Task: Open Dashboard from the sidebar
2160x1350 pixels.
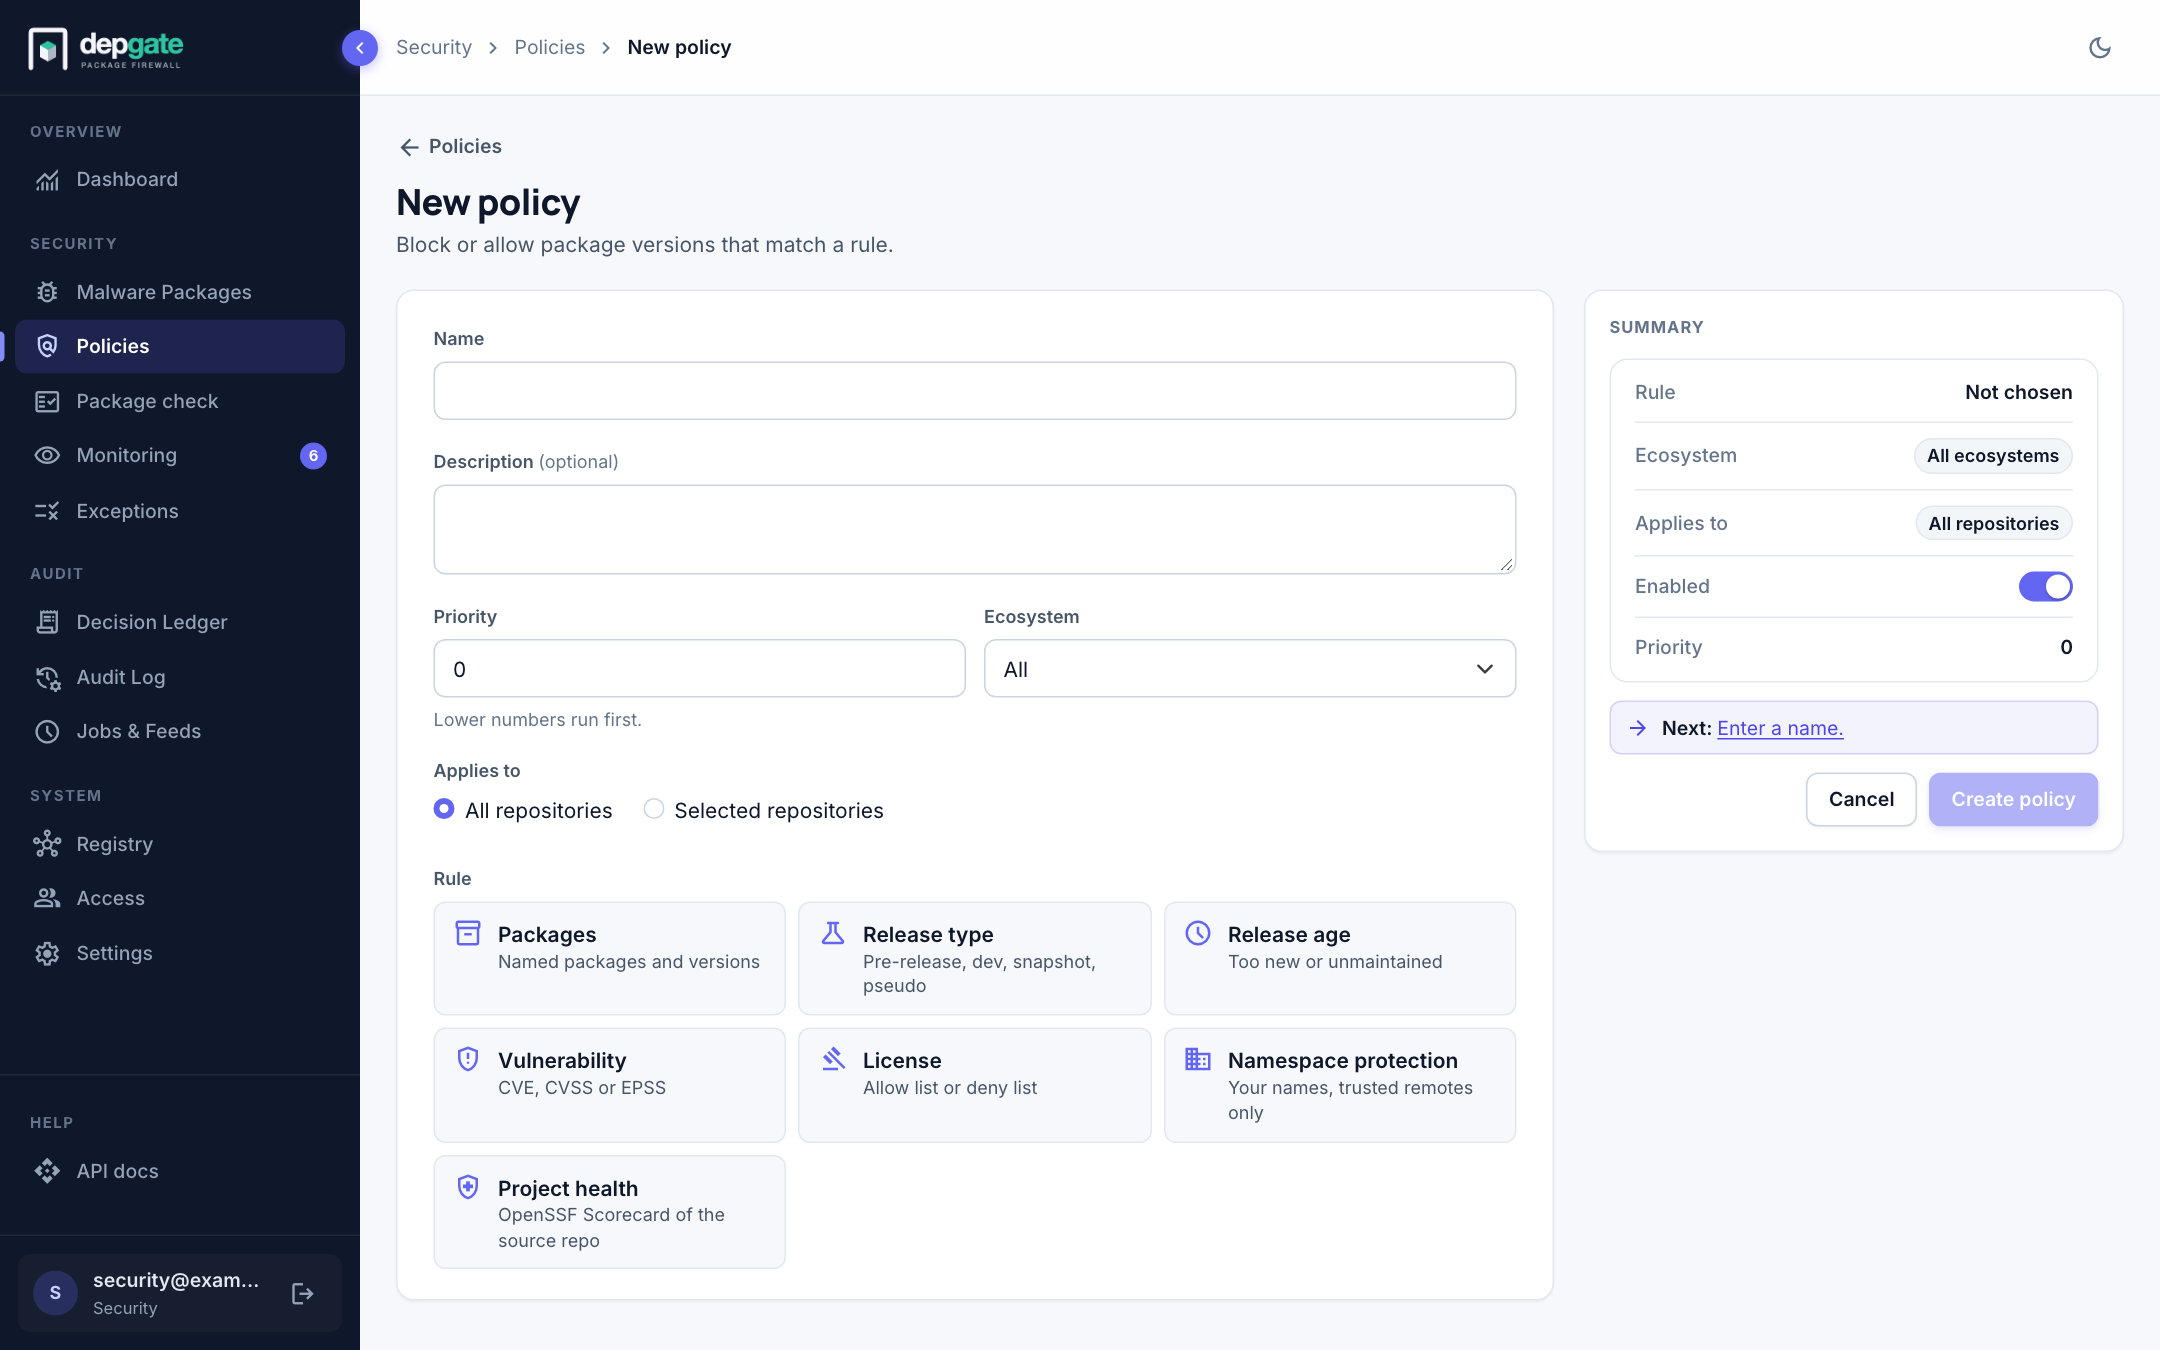Action: pyautogui.click(x=180, y=180)
